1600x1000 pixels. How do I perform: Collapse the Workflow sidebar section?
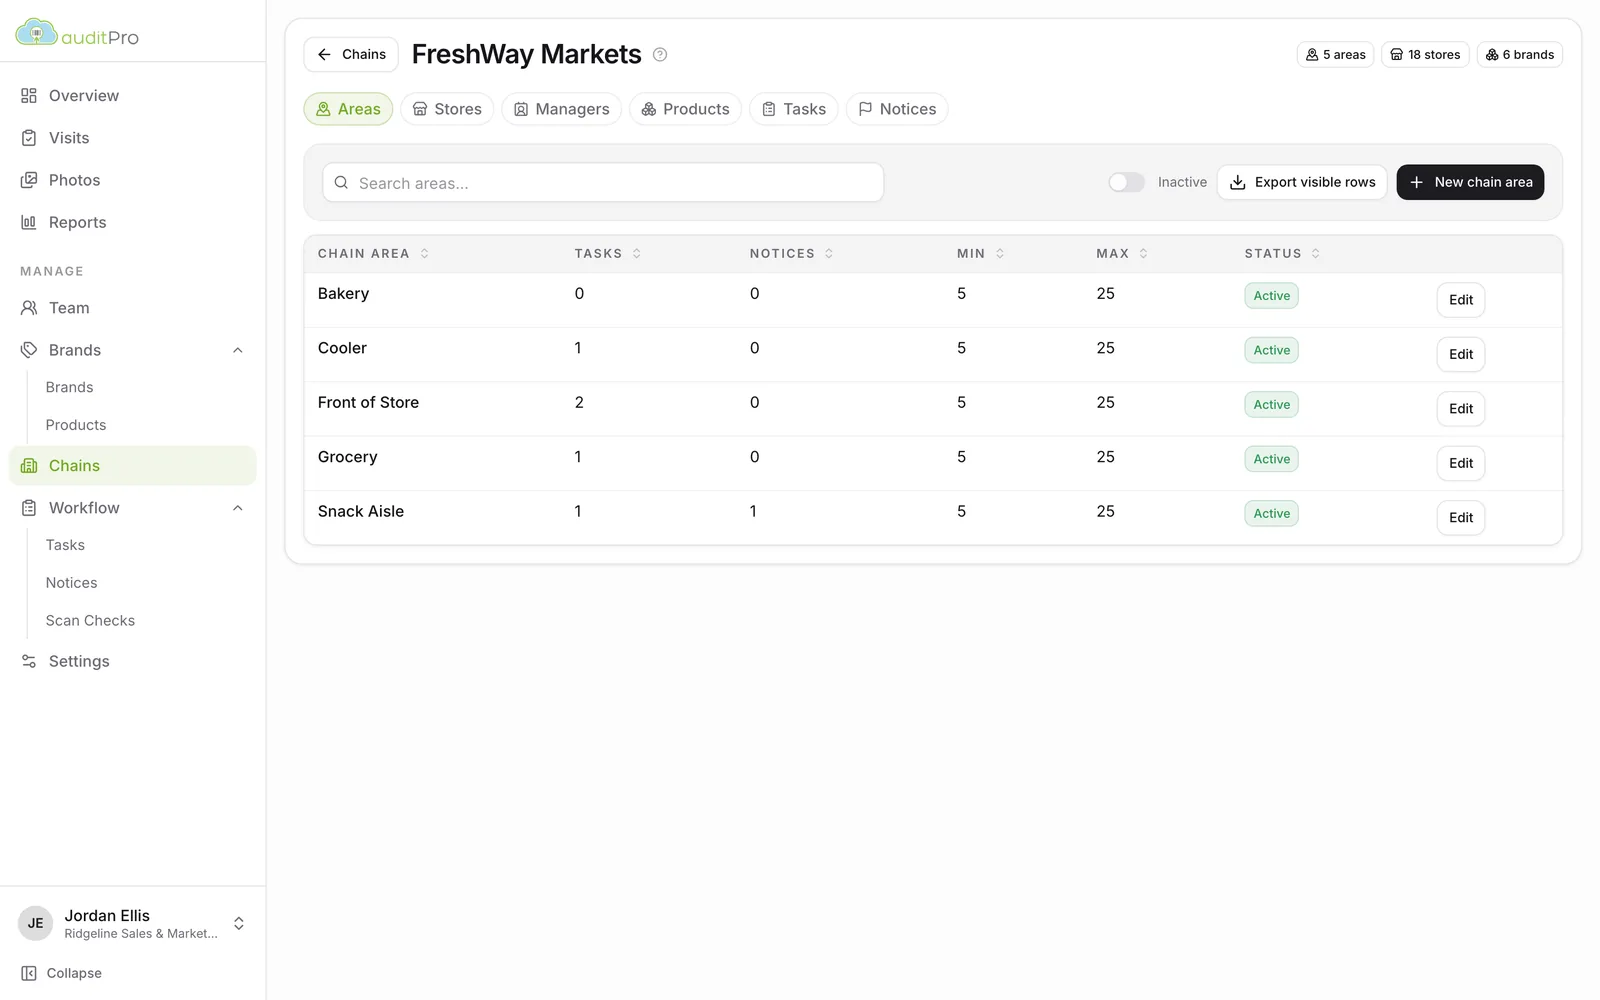(238, 508)
